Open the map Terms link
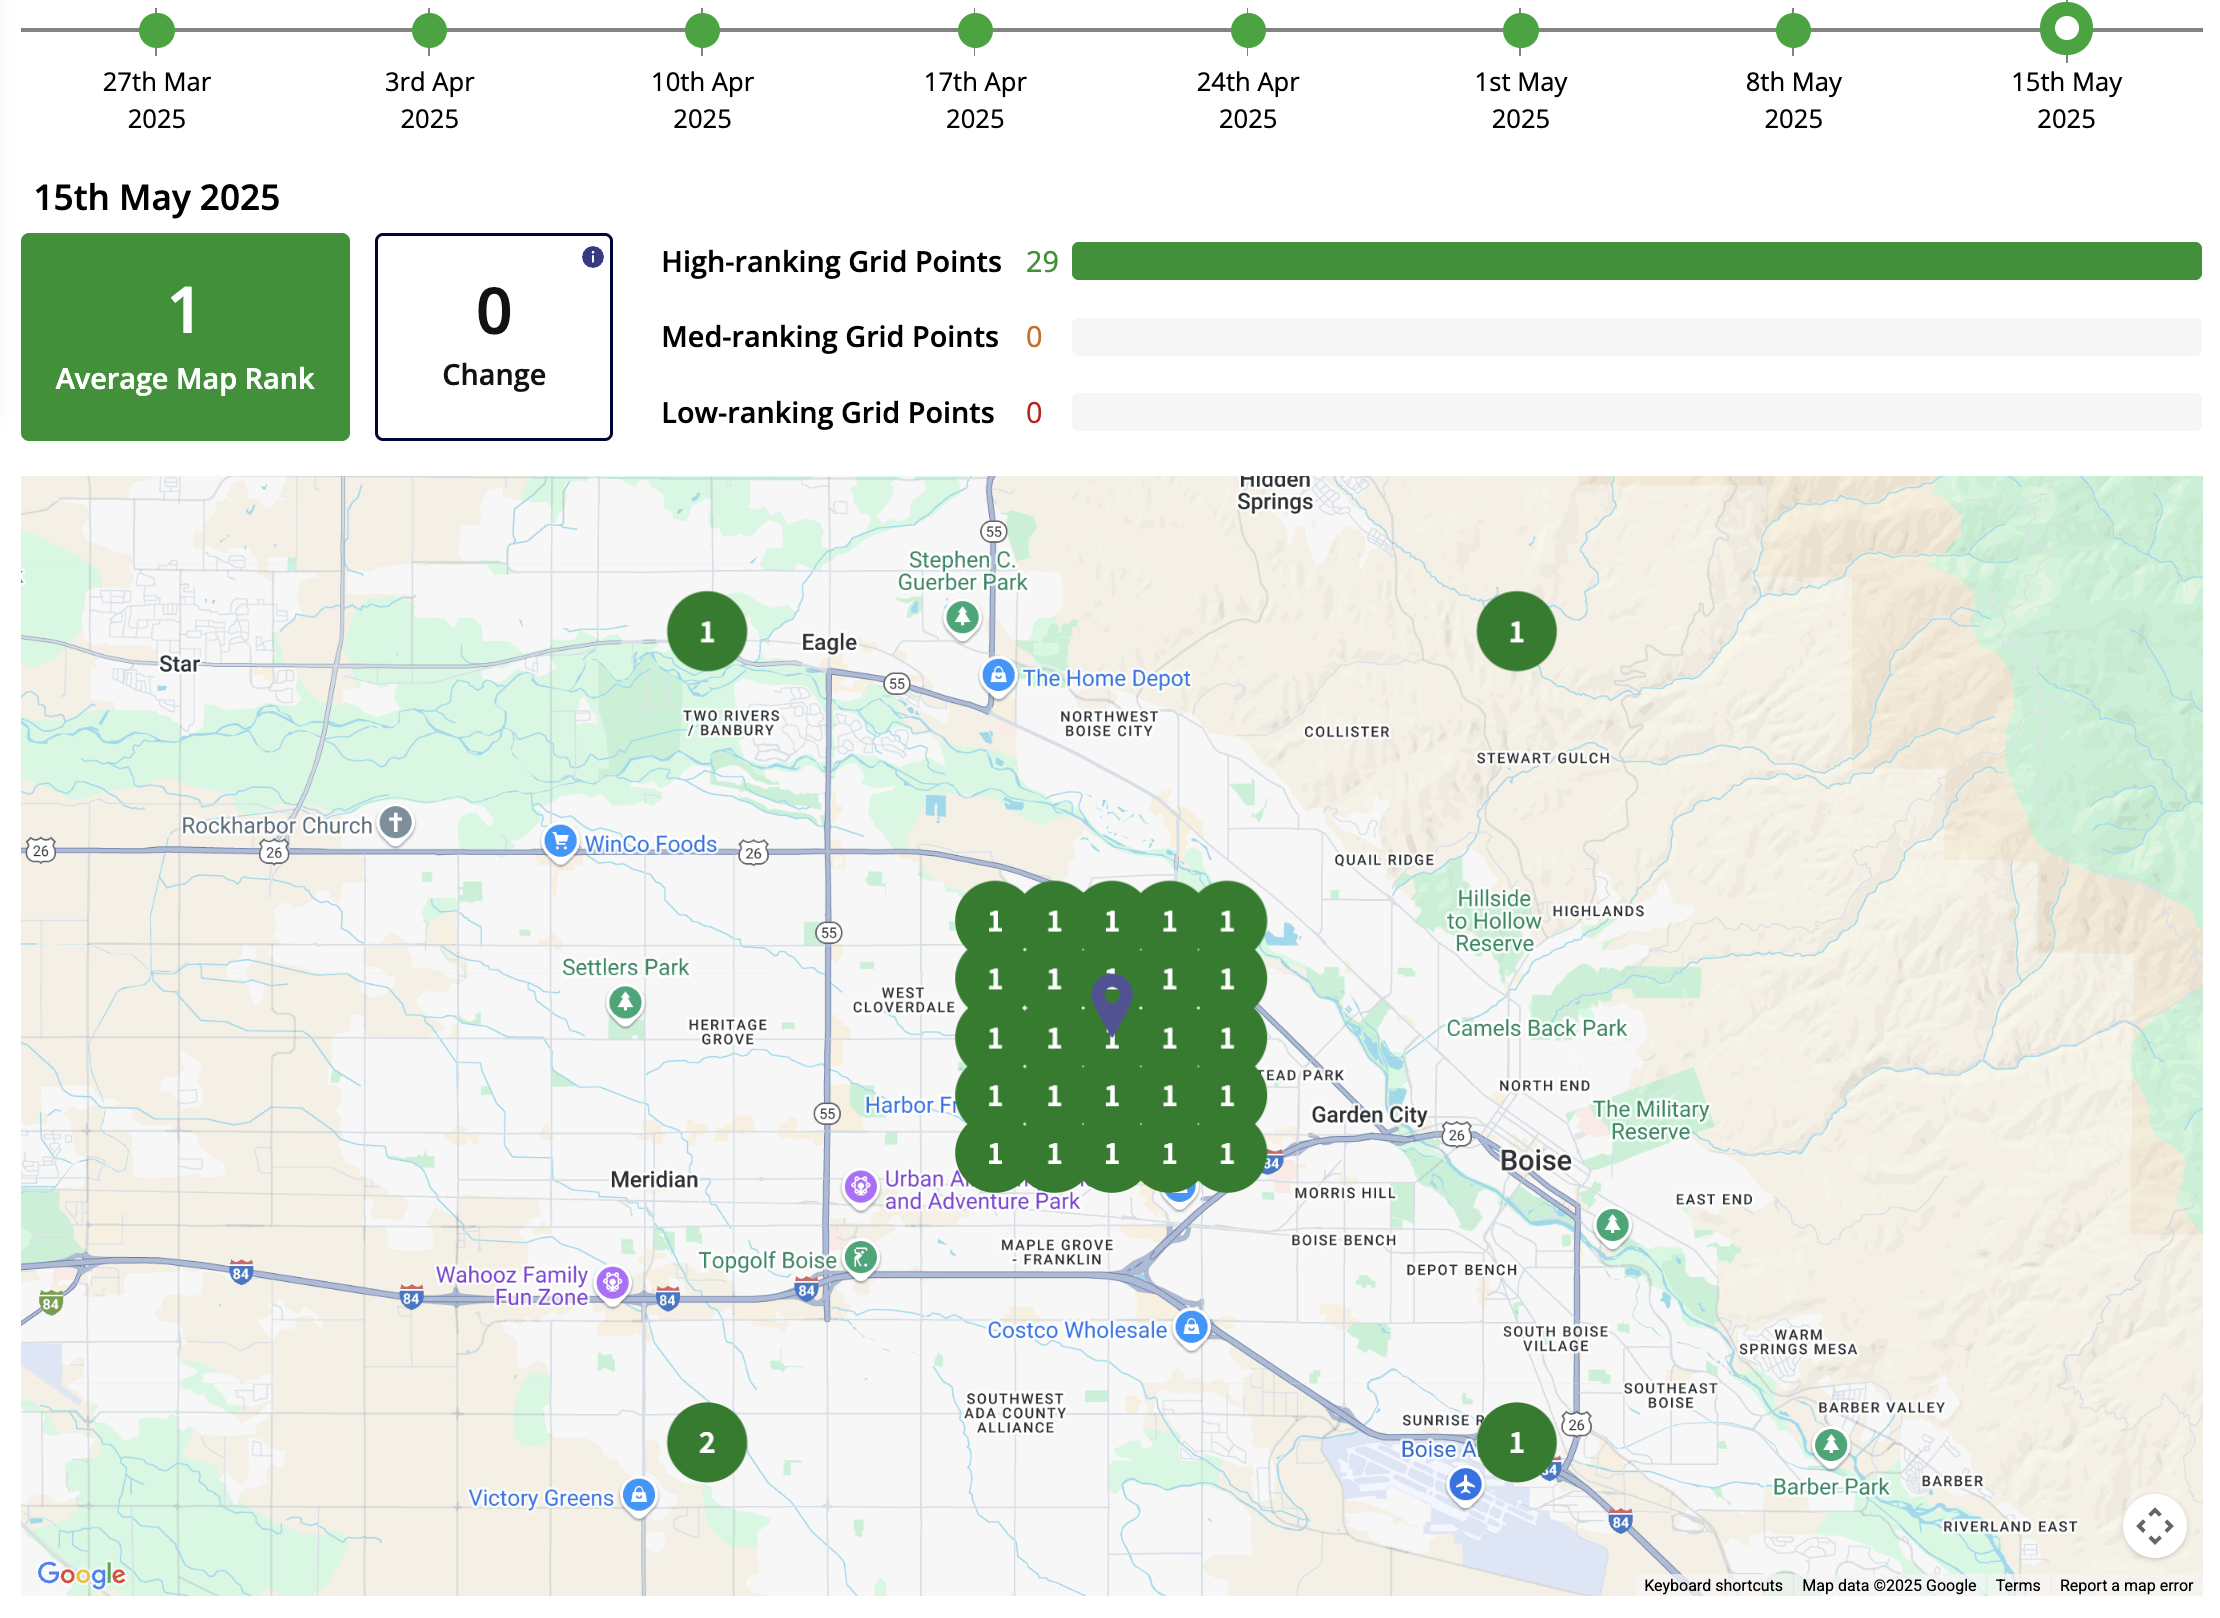This screenshot has width=2220, height=1618. coord(2018,1585)
